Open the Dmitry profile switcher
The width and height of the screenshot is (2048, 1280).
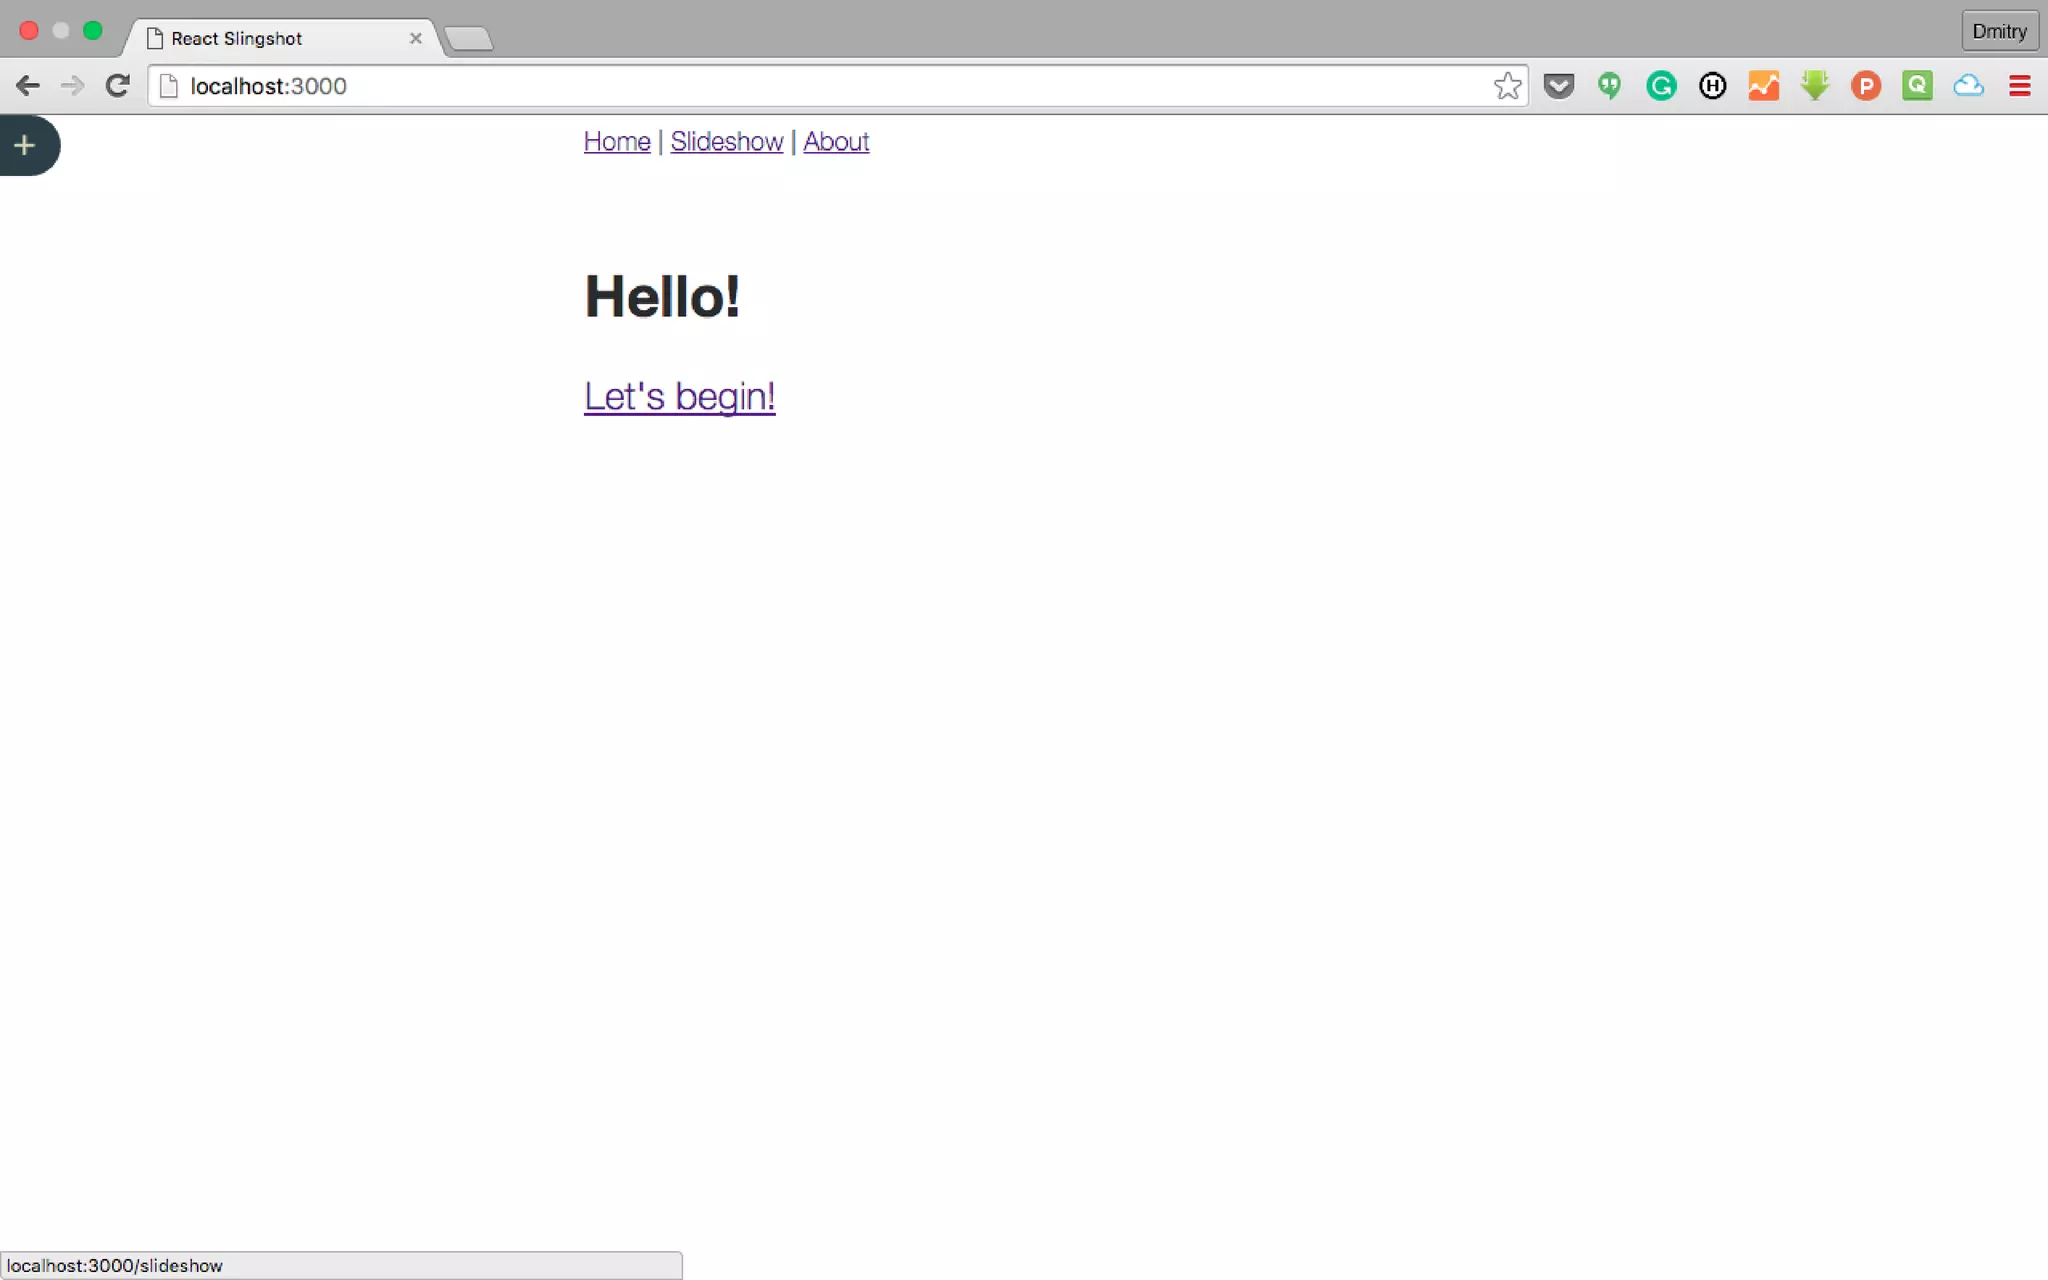click(x=1999, y=31)
